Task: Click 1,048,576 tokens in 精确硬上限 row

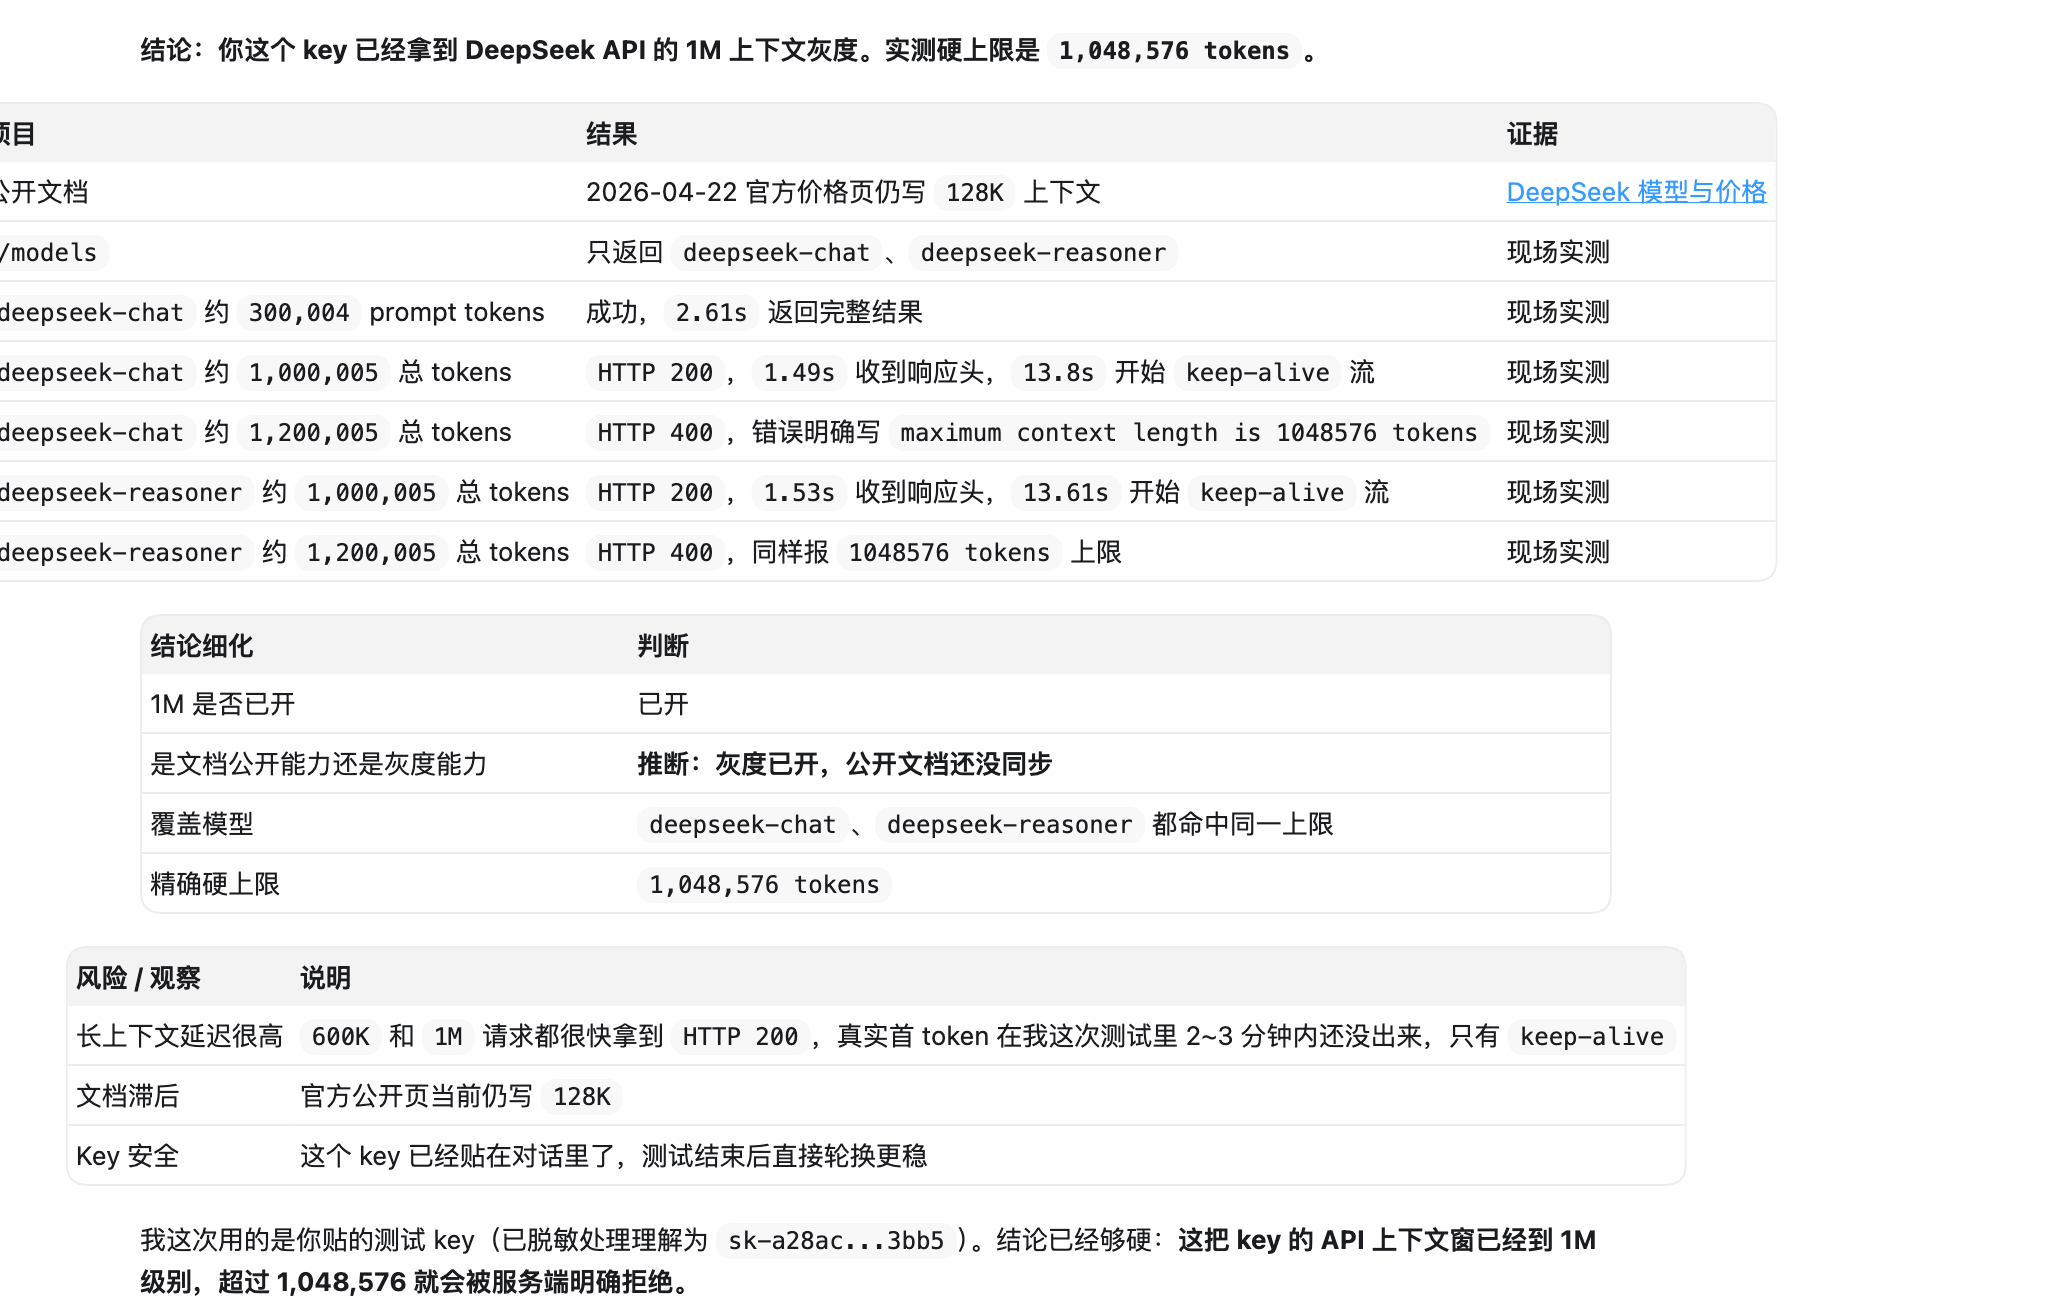Action: coord(764,884)
